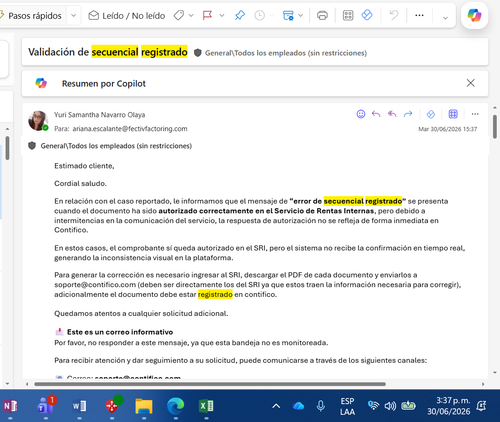
Task: Click the scroll down arrow of reading pane
Action: click(495, 373)
